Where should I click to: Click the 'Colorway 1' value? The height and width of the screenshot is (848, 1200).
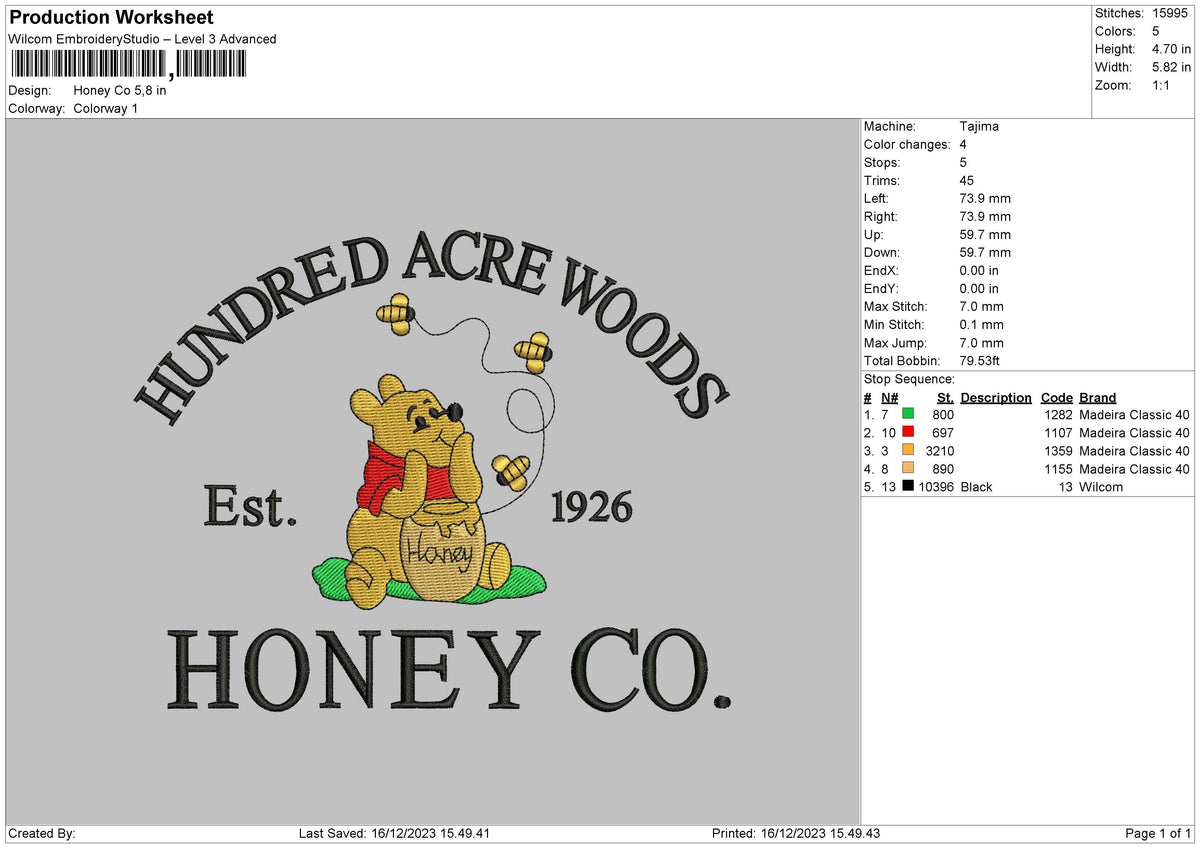pyautogui.click(x=106, y=108)
